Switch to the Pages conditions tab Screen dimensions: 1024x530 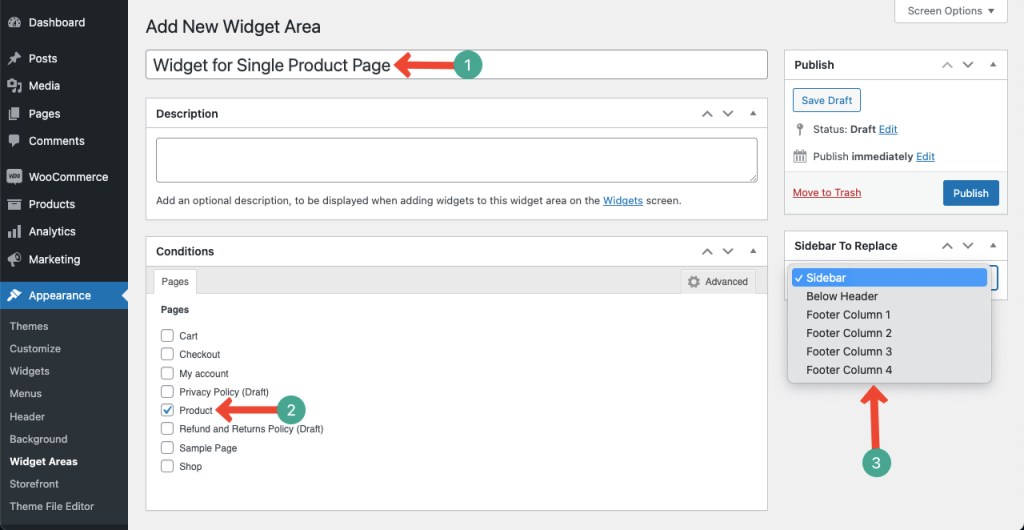[175, 281]
